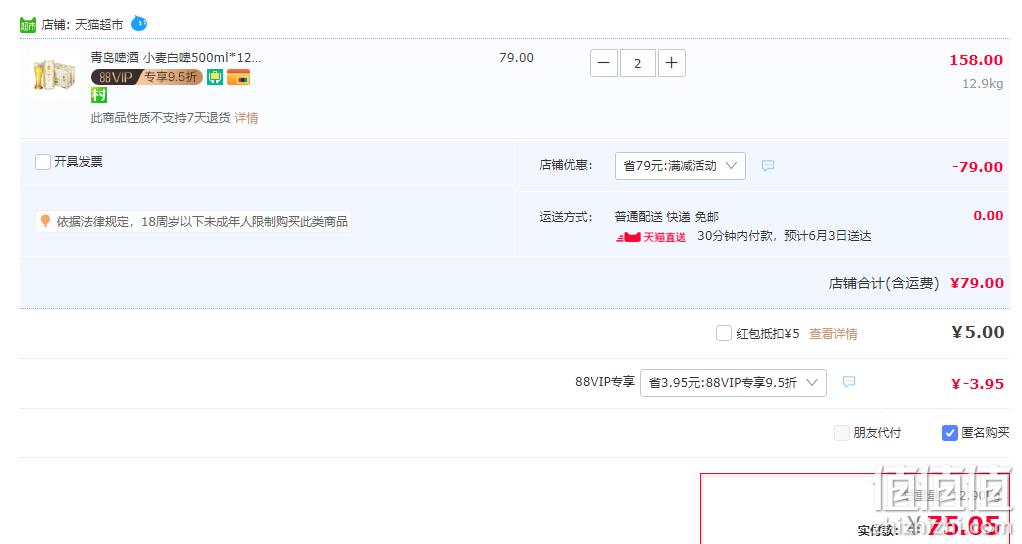The image size is (1022, 544).
Task: Click the orange lightbulb notice icon
Action: [45, 222]
